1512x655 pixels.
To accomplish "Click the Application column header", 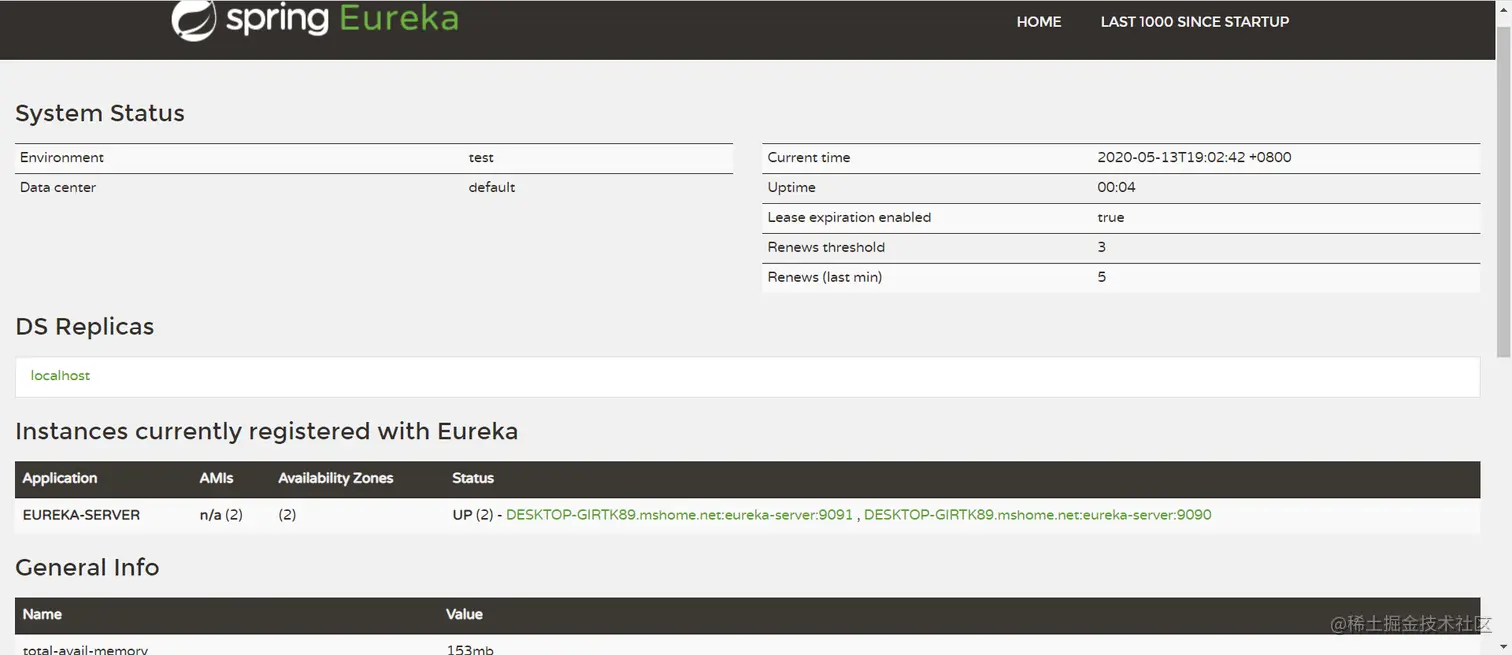I will pyautogui.click(x=60, y=479).
